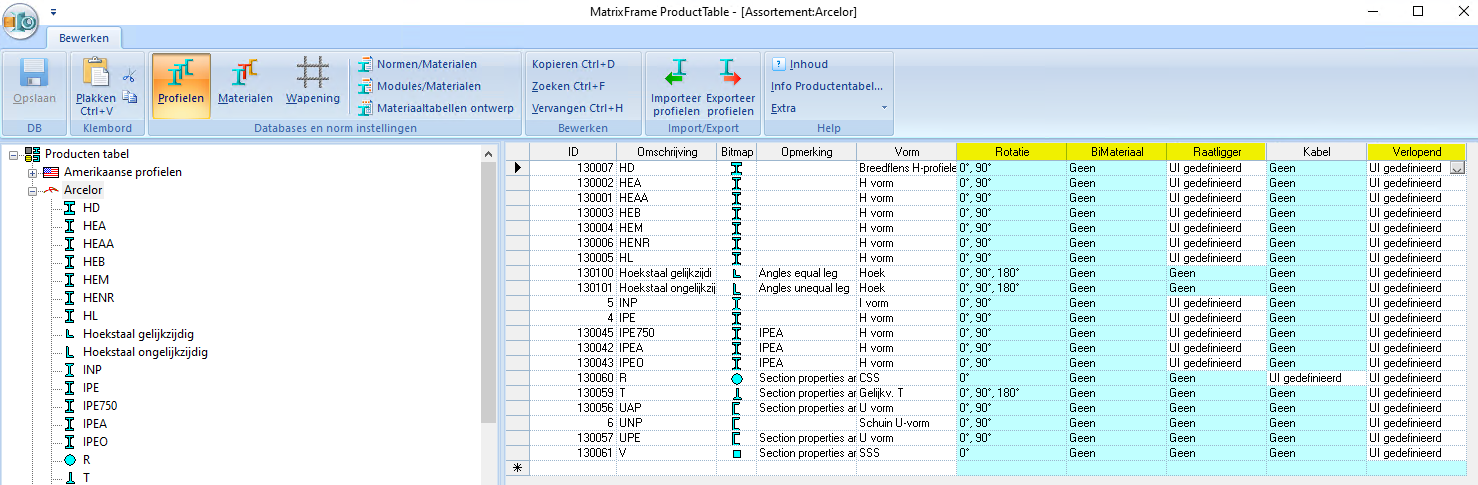Viewport: 1478px width, 485px height.
Task: Select IPE750 in the tree
Action: 100,406
